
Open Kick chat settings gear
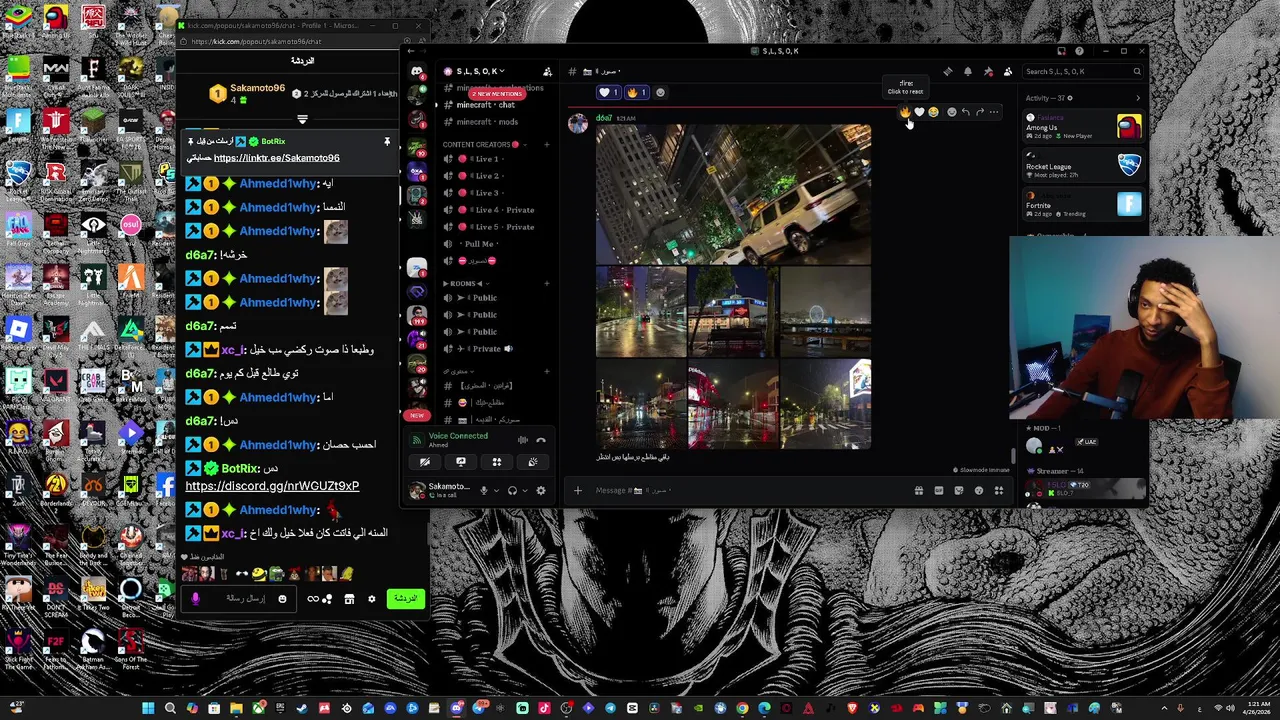pyautogui.click(x=371, y=599)
